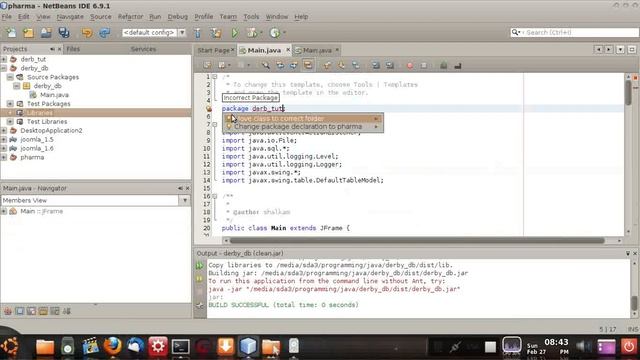Viewport: 640px width, 360px height.
Task: Click the "BUILD SUCCESSFUL" output line
Action: tap(283, 305)
